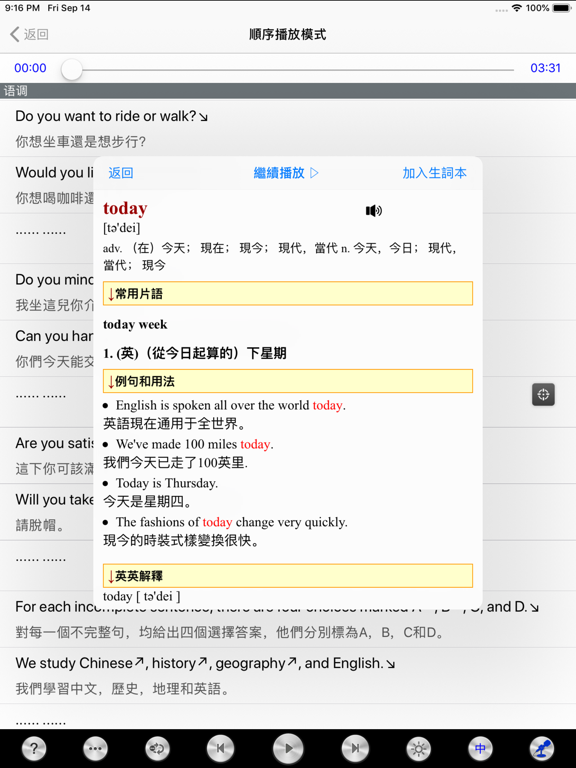Skip to next sentence button

click(355, 748)
